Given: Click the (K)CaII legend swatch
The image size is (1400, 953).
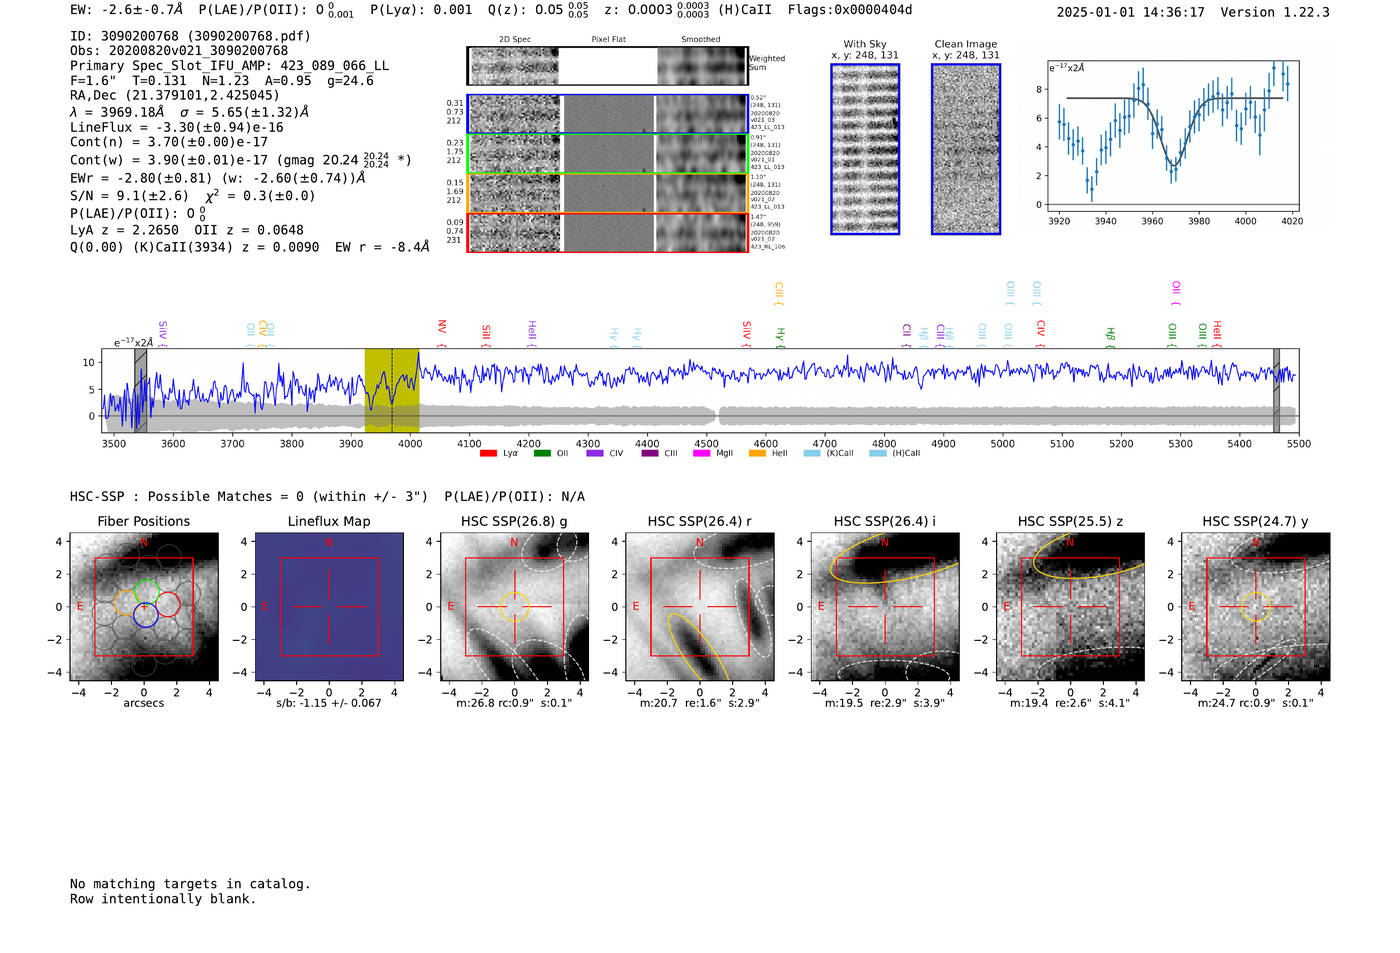Looking at the screenshot, I should point(812,454).
